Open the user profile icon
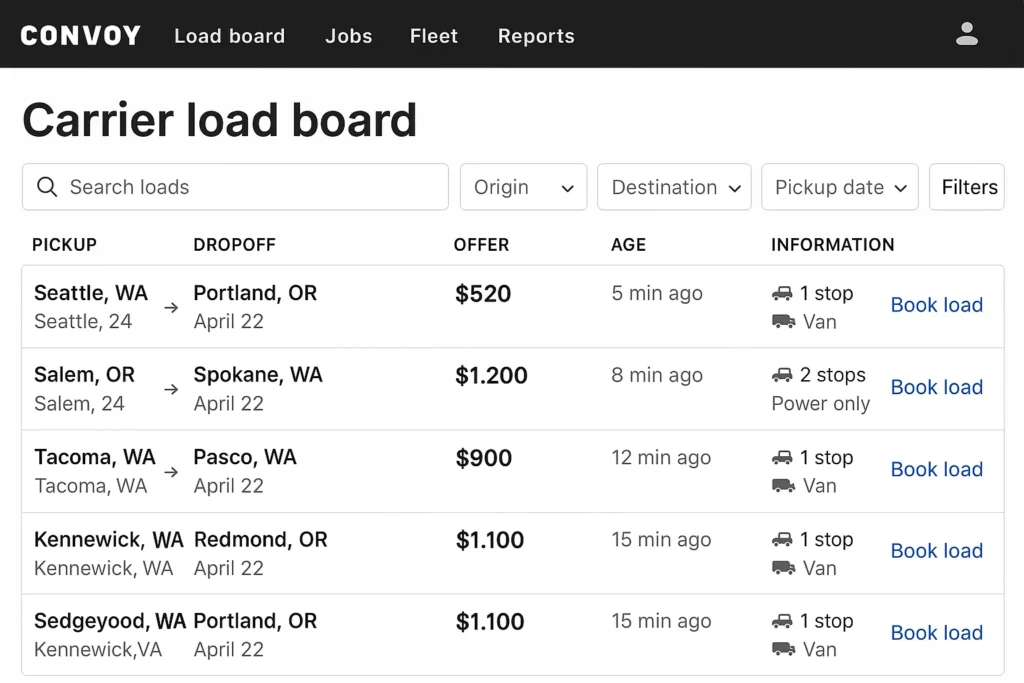 [967, 32]
